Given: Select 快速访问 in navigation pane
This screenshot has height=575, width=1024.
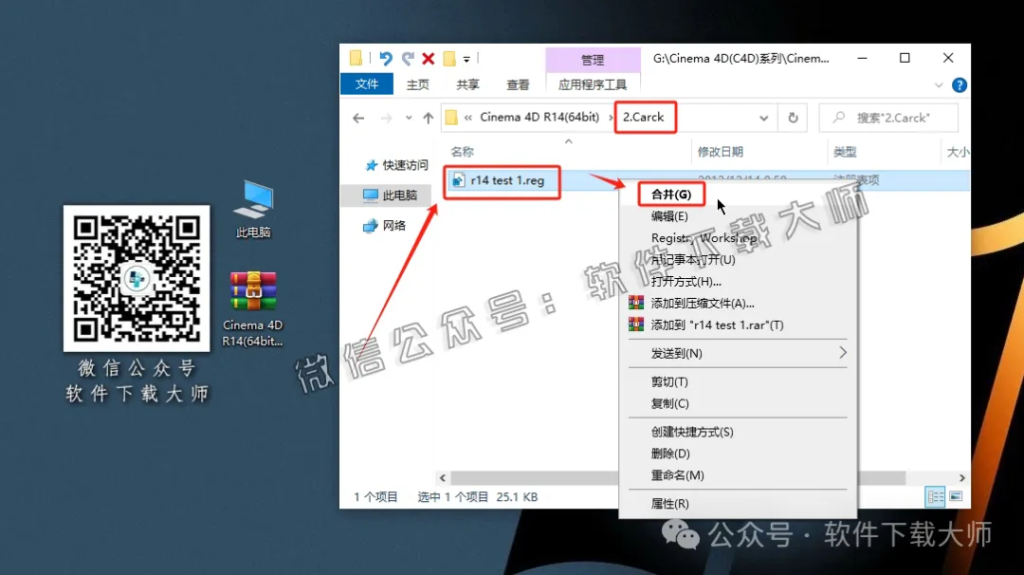Looking at the screenshot, I should tap(397, 165).
